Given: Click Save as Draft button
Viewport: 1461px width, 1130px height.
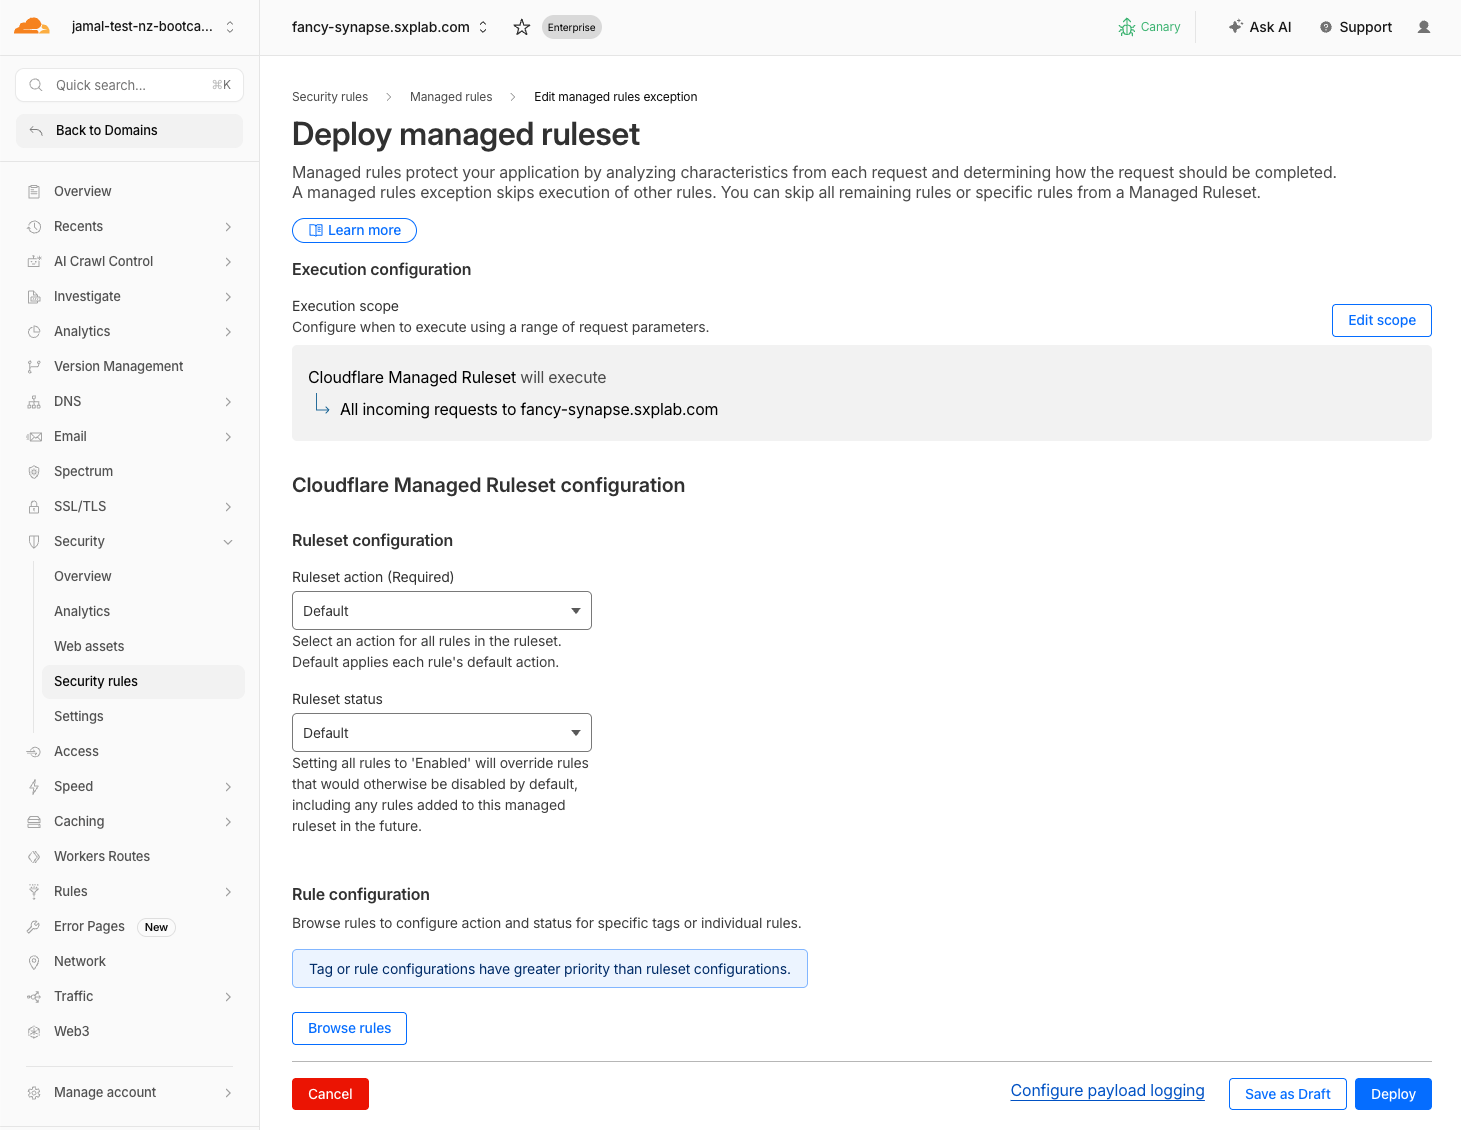Looking at the screenshot, I should click(x=1287, y=1094).
